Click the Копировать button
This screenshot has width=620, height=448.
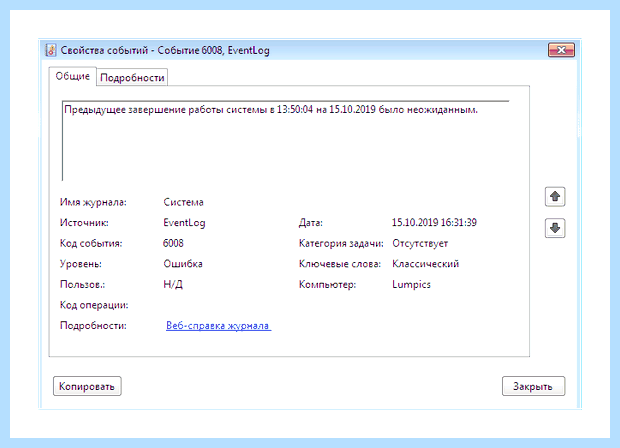coord(87,386)
